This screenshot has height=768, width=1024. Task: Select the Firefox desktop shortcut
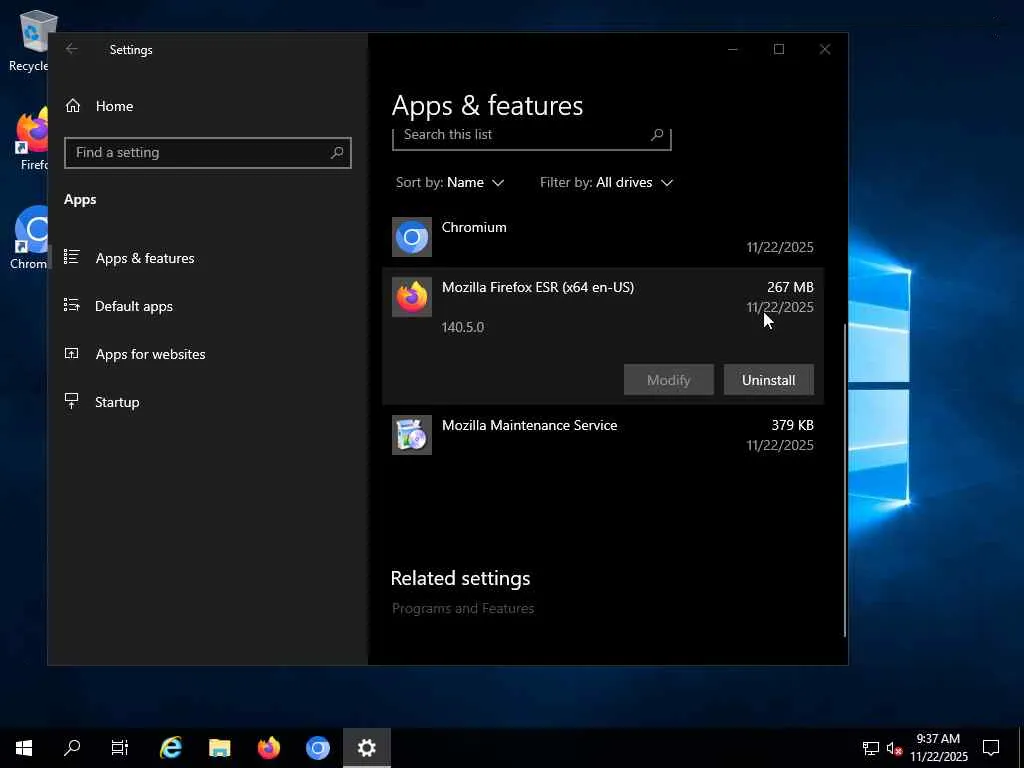pos(31,140)
